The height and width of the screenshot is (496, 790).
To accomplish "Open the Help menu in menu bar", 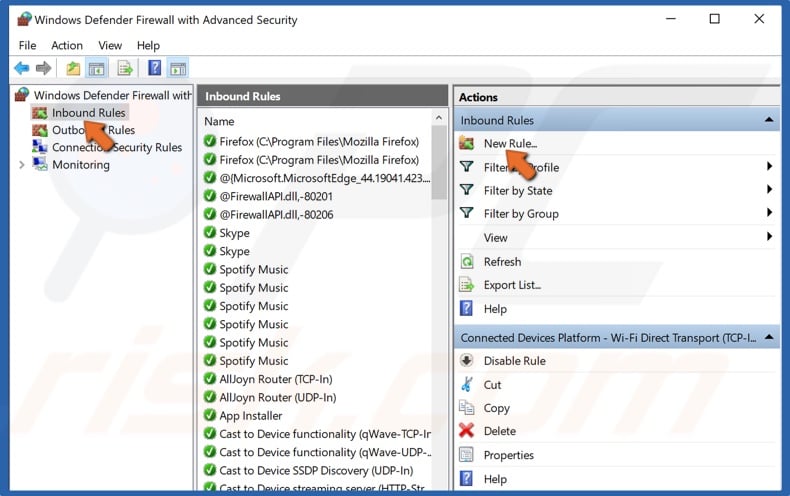I will (x=148, y=45).
